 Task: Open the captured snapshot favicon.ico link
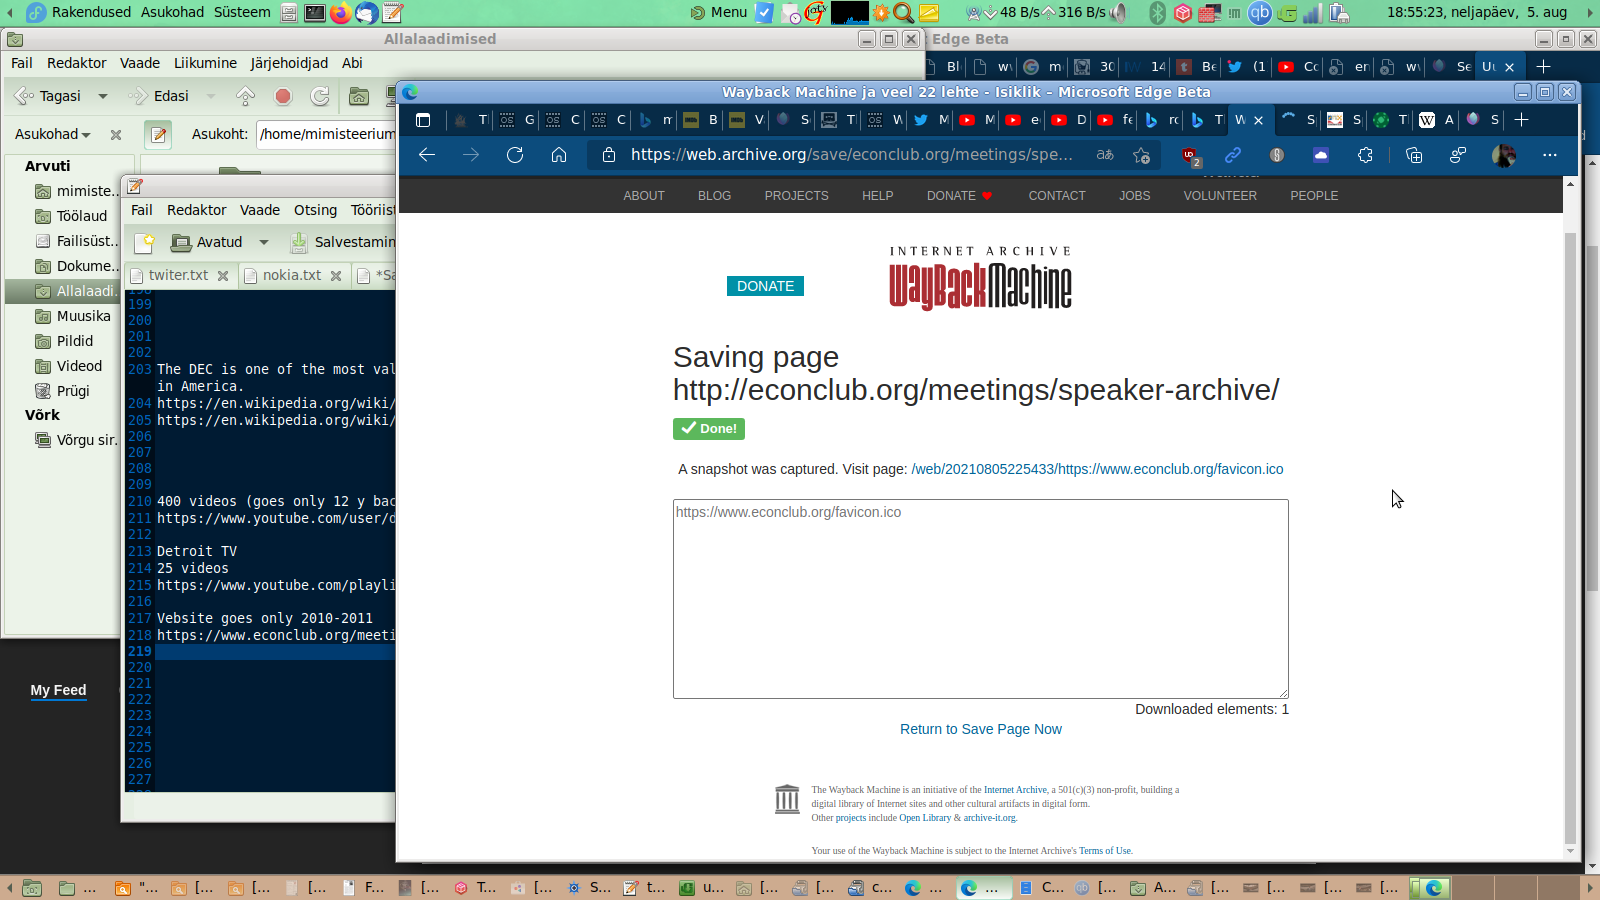pyautogui.click(x=1097, y=469)
